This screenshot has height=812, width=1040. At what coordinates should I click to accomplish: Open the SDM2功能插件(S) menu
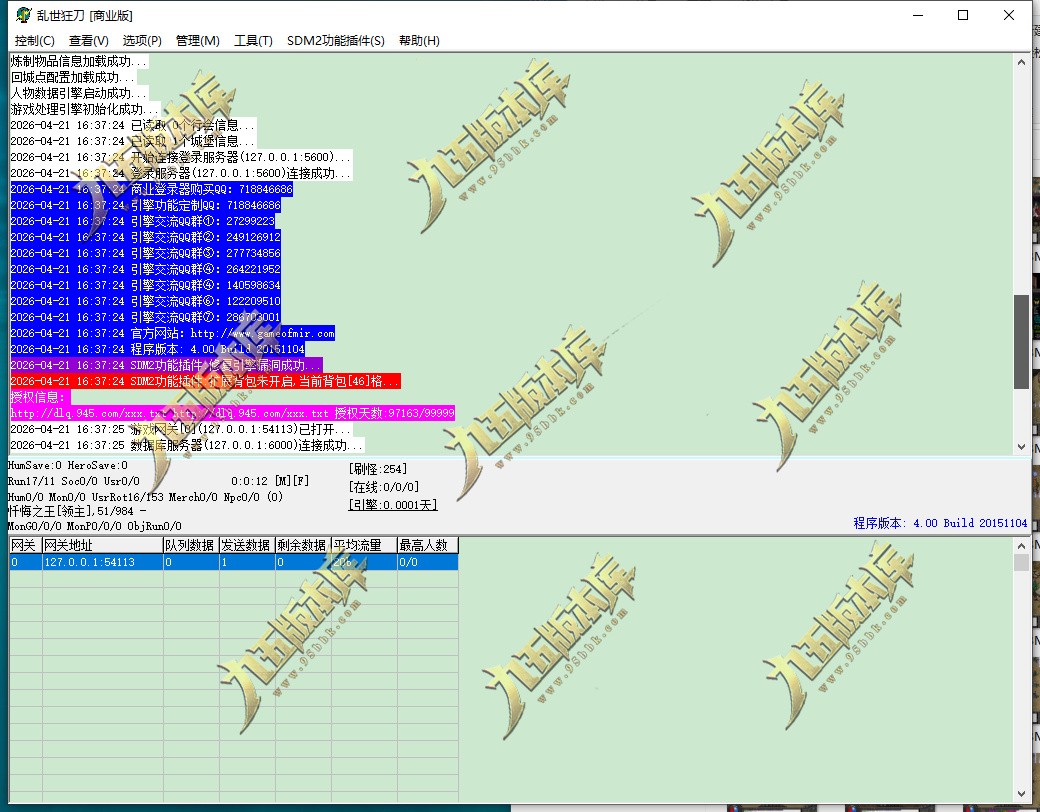tap(336, 40)
